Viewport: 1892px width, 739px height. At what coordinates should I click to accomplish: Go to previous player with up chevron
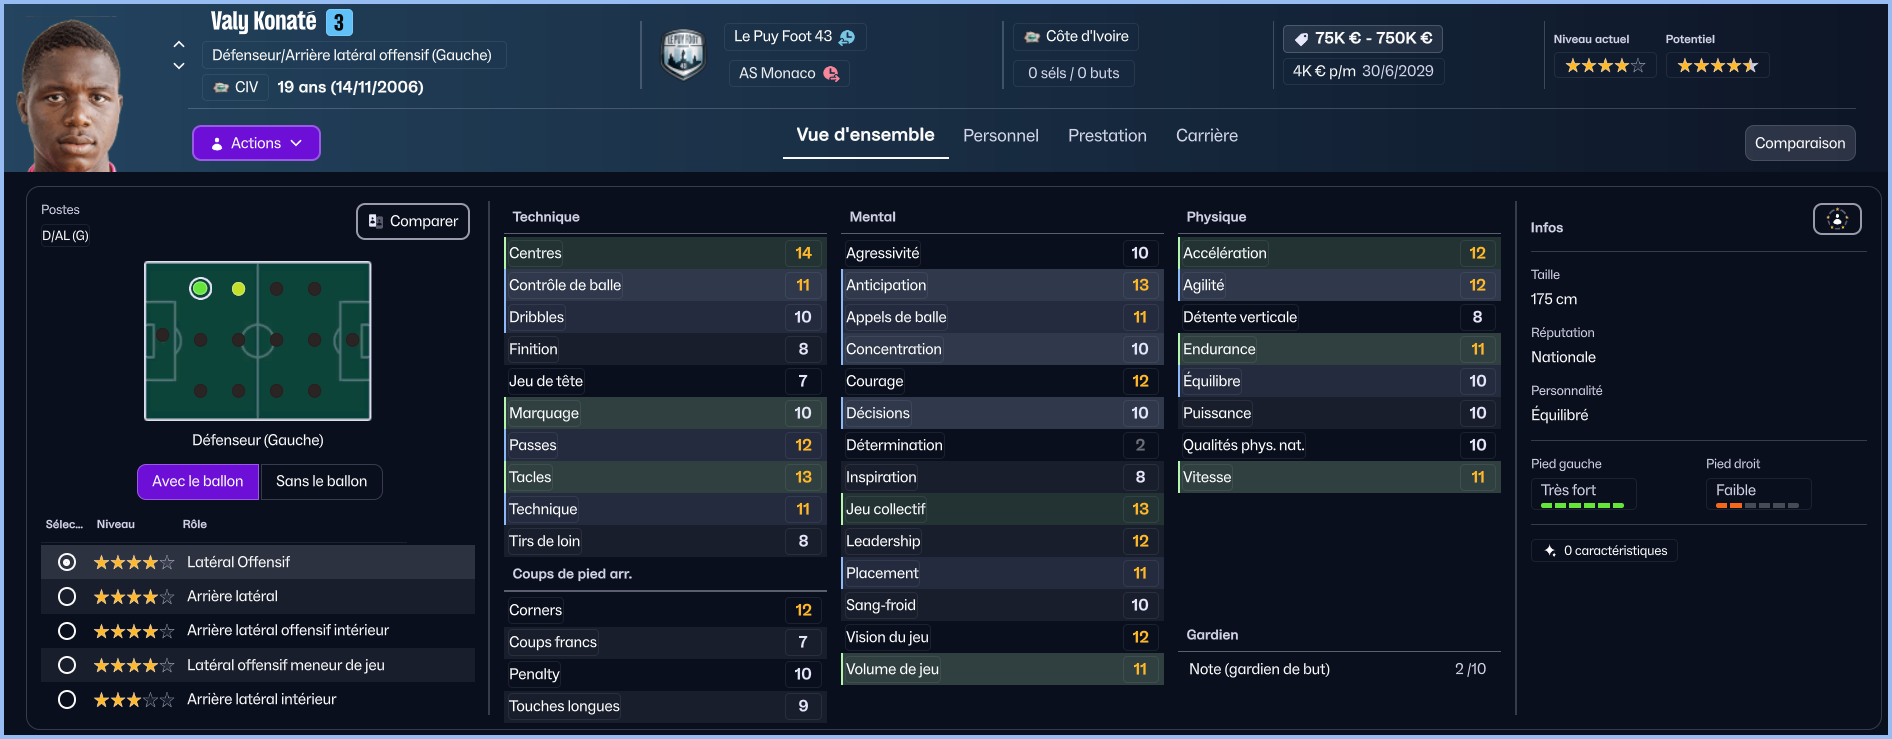(x=179, y=44)
